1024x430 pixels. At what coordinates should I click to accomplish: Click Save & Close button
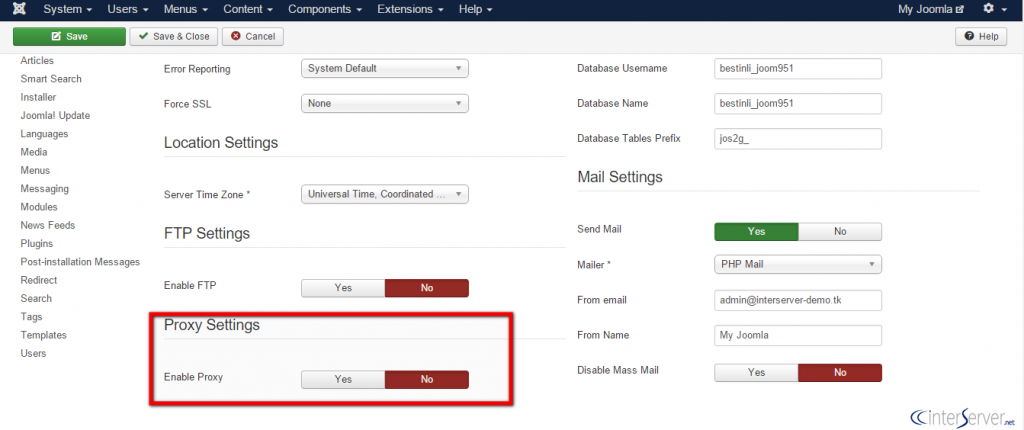pyautogui.click(x=174, y=37)
